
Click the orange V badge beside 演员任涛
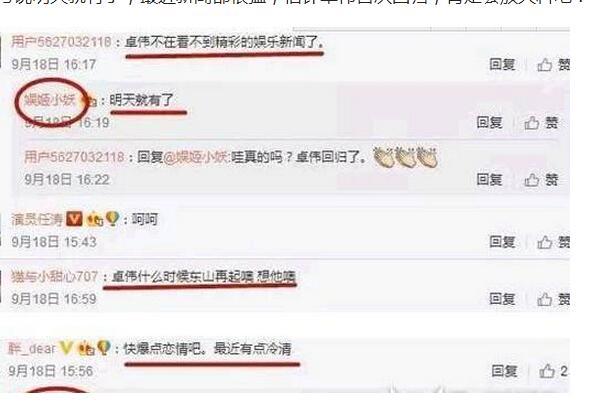coord(74,219)
